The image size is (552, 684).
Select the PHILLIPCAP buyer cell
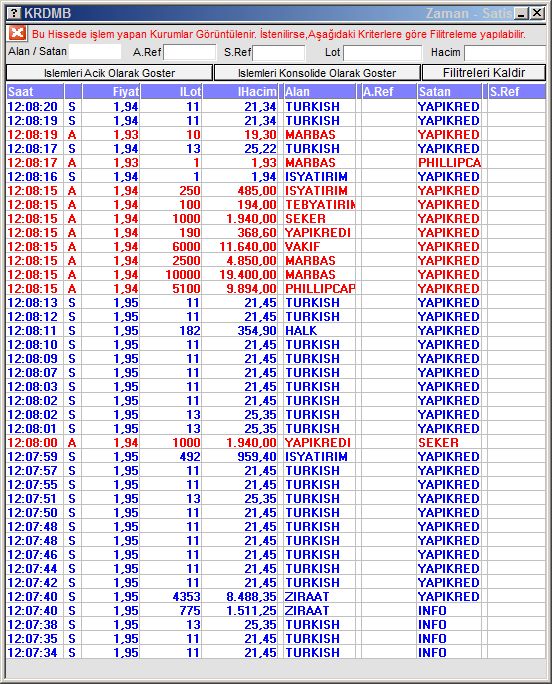coord(320,288)
